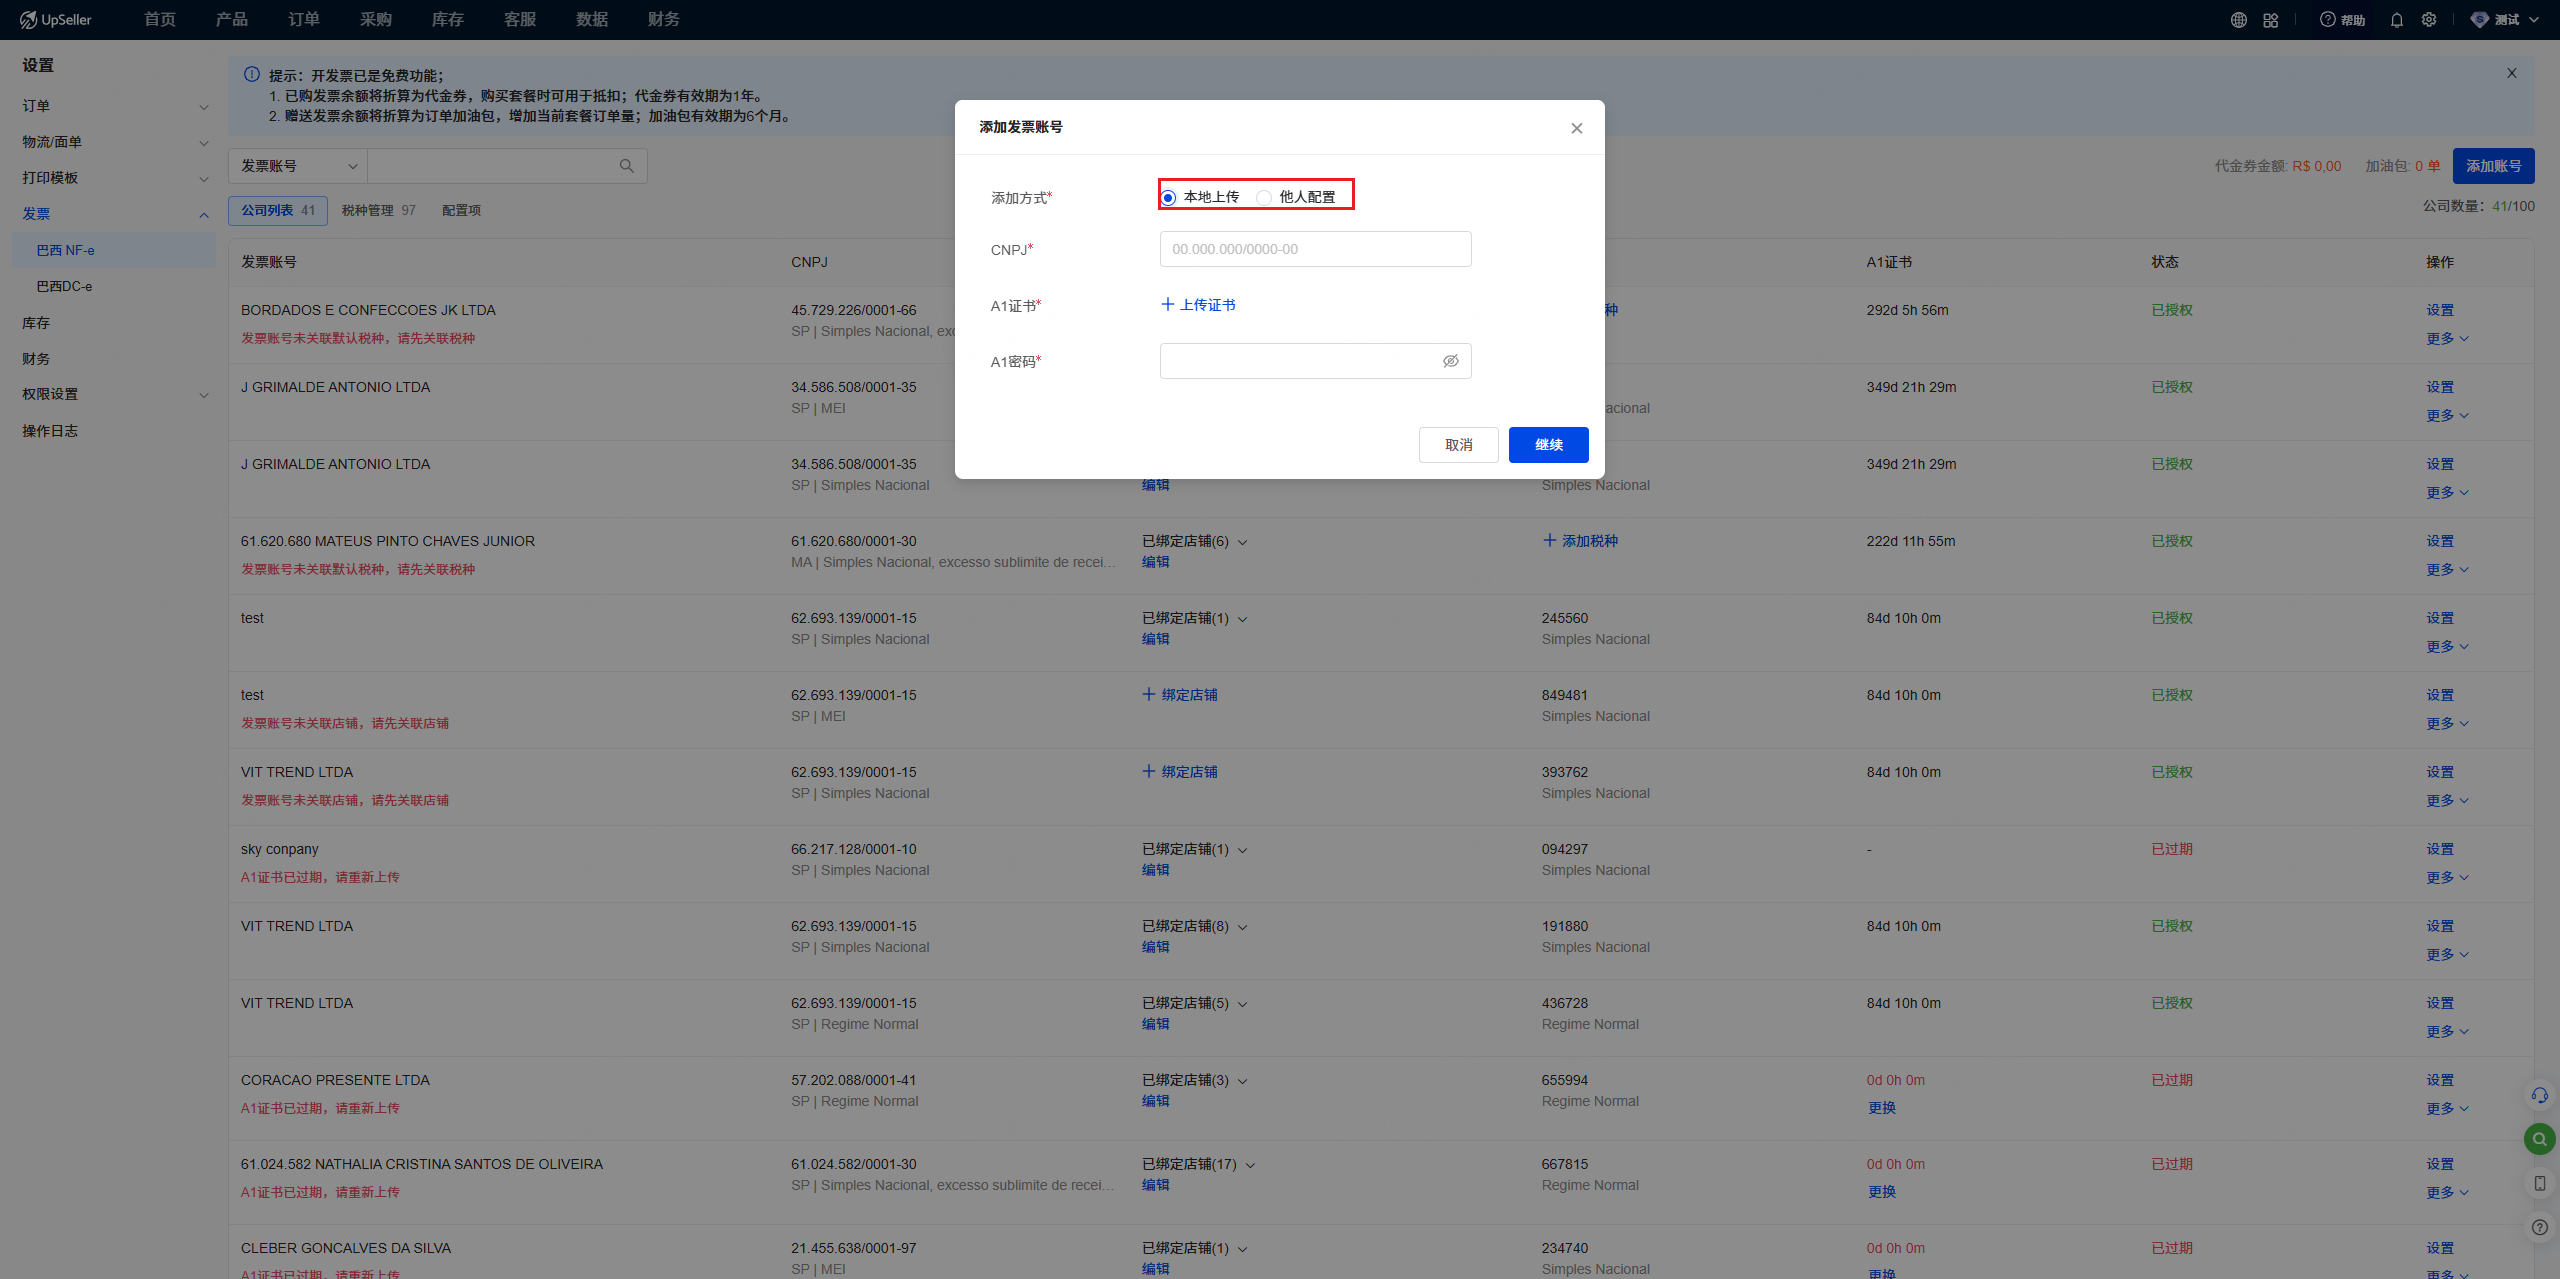Open the notifications bell
2560x1279 pixels.
(2396, 20)
